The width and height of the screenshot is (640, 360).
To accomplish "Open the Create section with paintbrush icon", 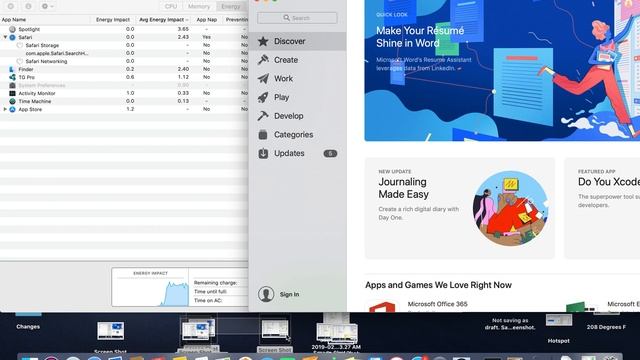I will (298, 60).
